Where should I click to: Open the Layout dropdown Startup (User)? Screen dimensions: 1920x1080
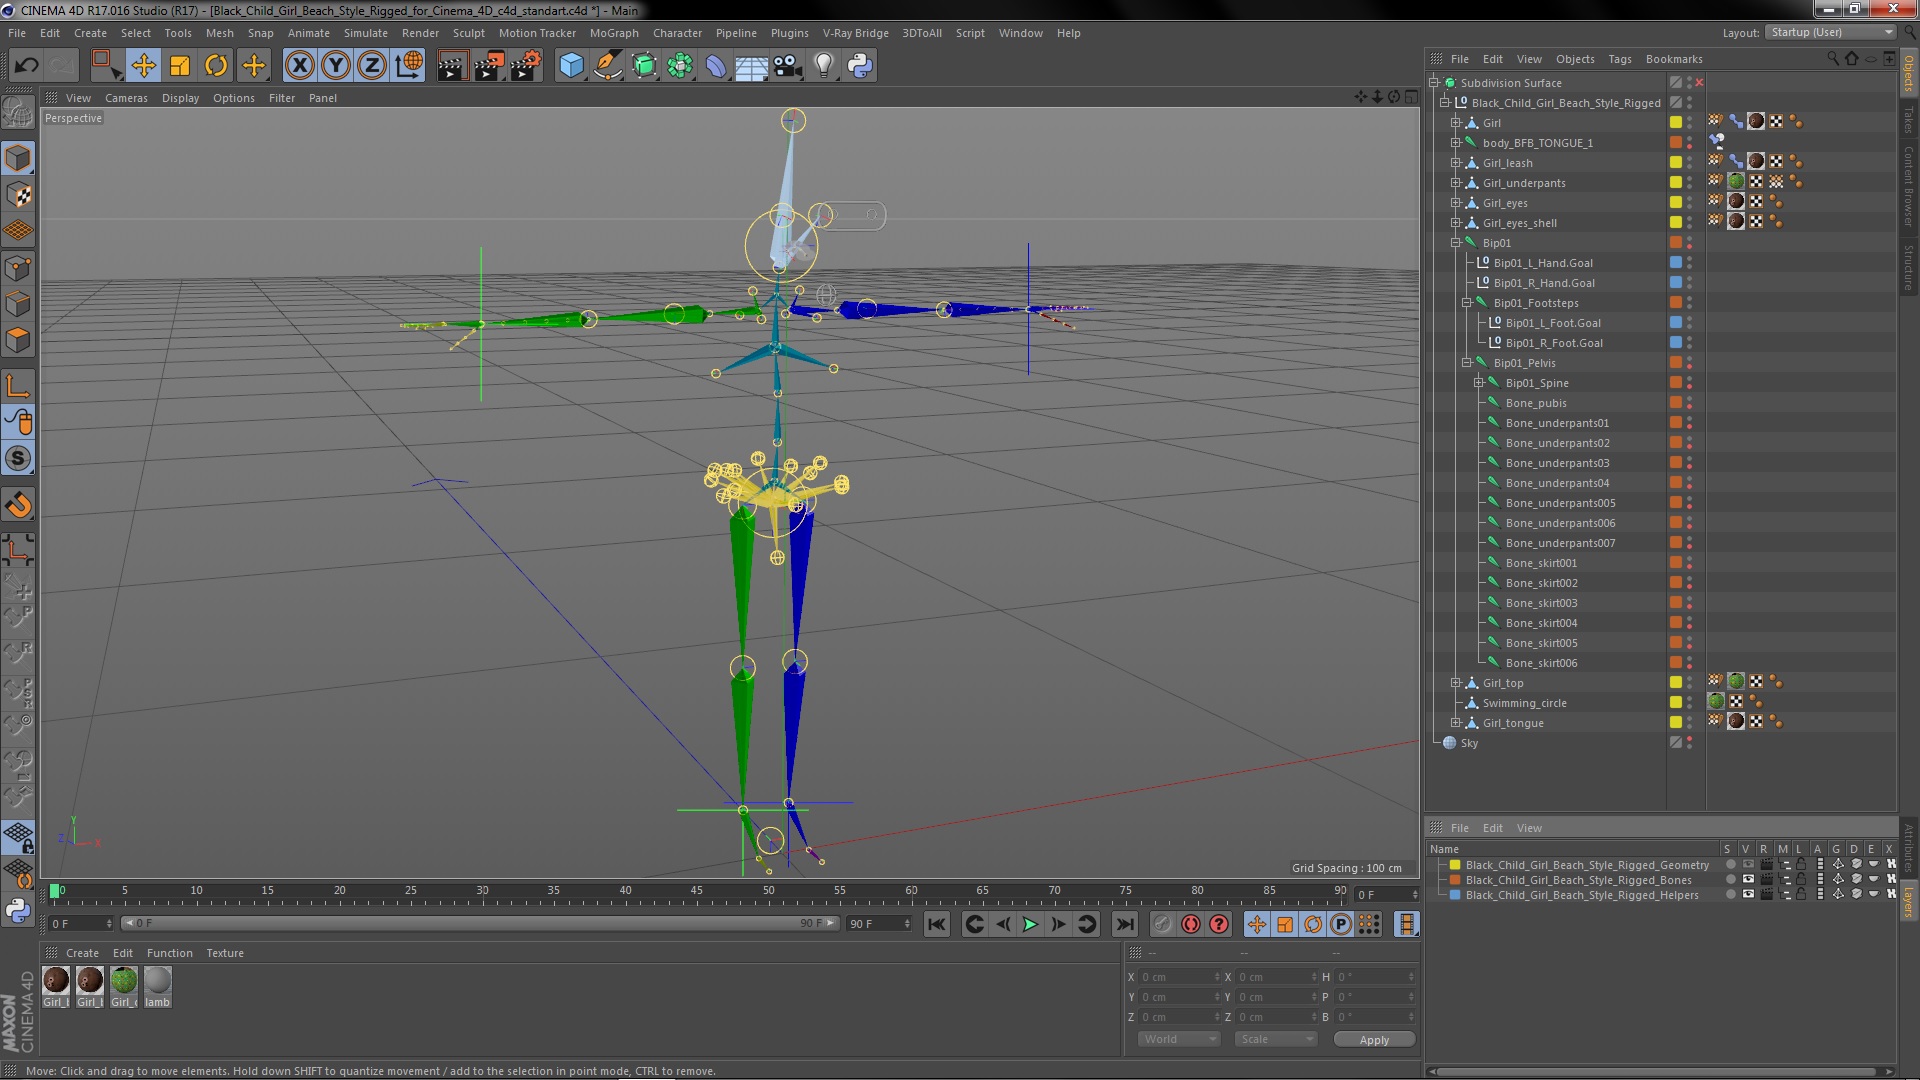pyautogui.click(x=1830, y=32)
